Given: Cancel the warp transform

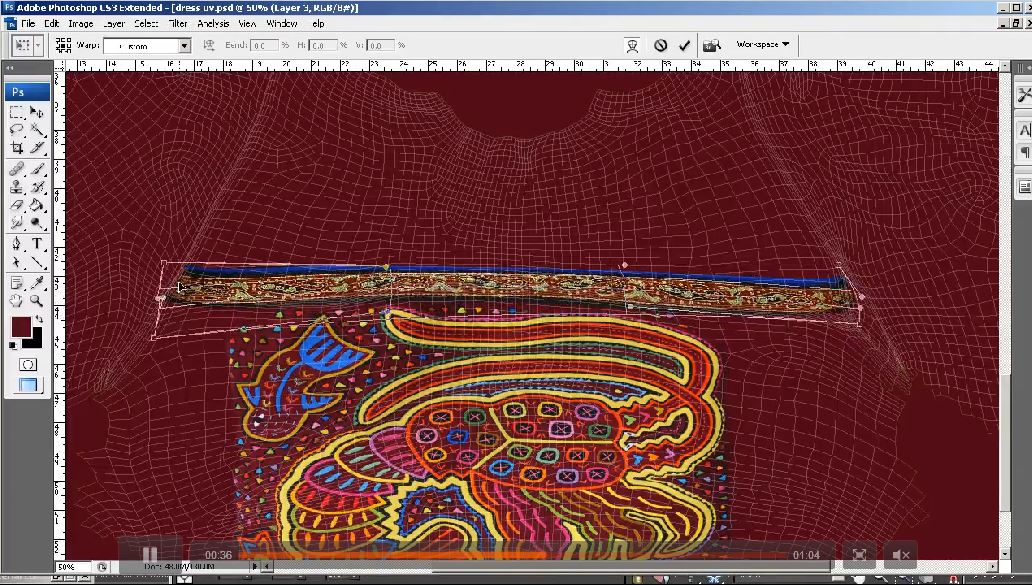Looking at the screenshot, I should point(660,45).
